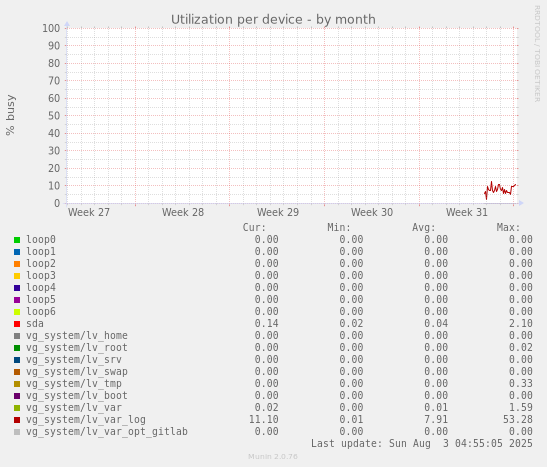Click the Last update timestamp

point(422,443)
